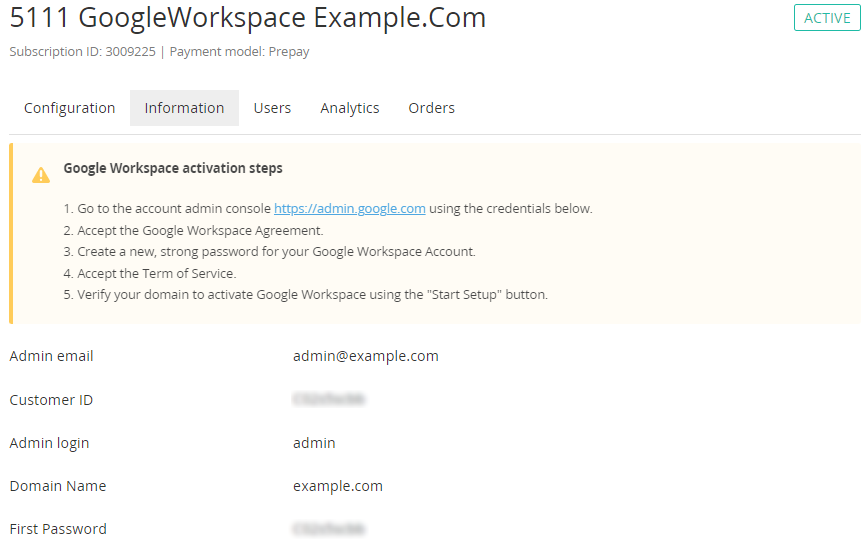The height and width of the screenshot is (548, 866).
Task: Click the 'Admin email' field label
Action: [x=51, y=356]
